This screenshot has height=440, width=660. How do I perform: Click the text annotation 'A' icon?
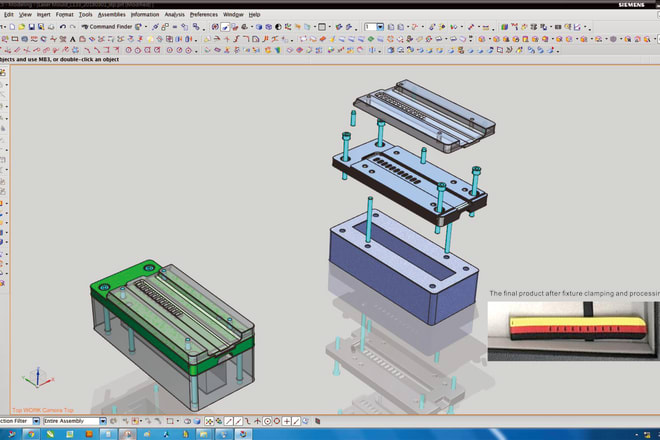72,39
